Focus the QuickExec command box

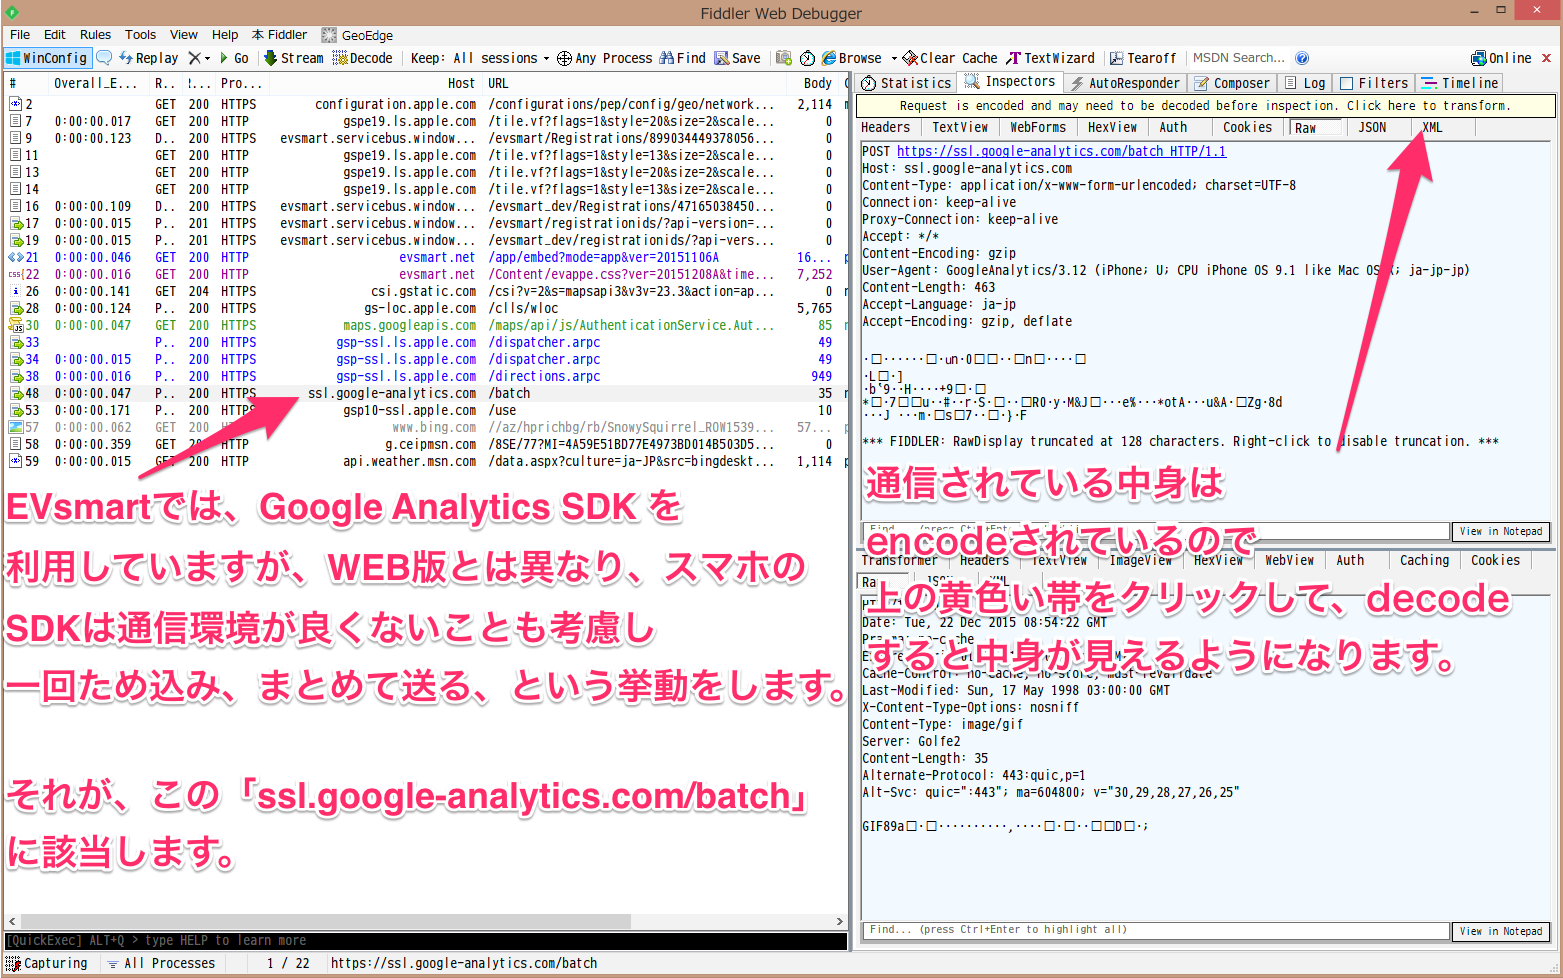click(x=426, y=940)
